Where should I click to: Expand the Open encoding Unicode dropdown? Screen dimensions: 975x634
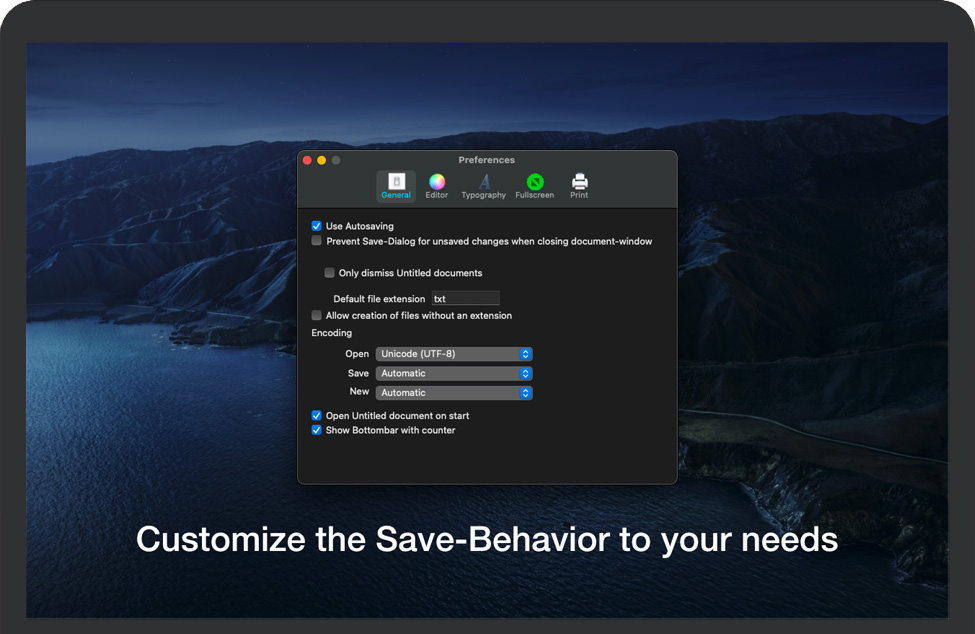click(454, 354)
